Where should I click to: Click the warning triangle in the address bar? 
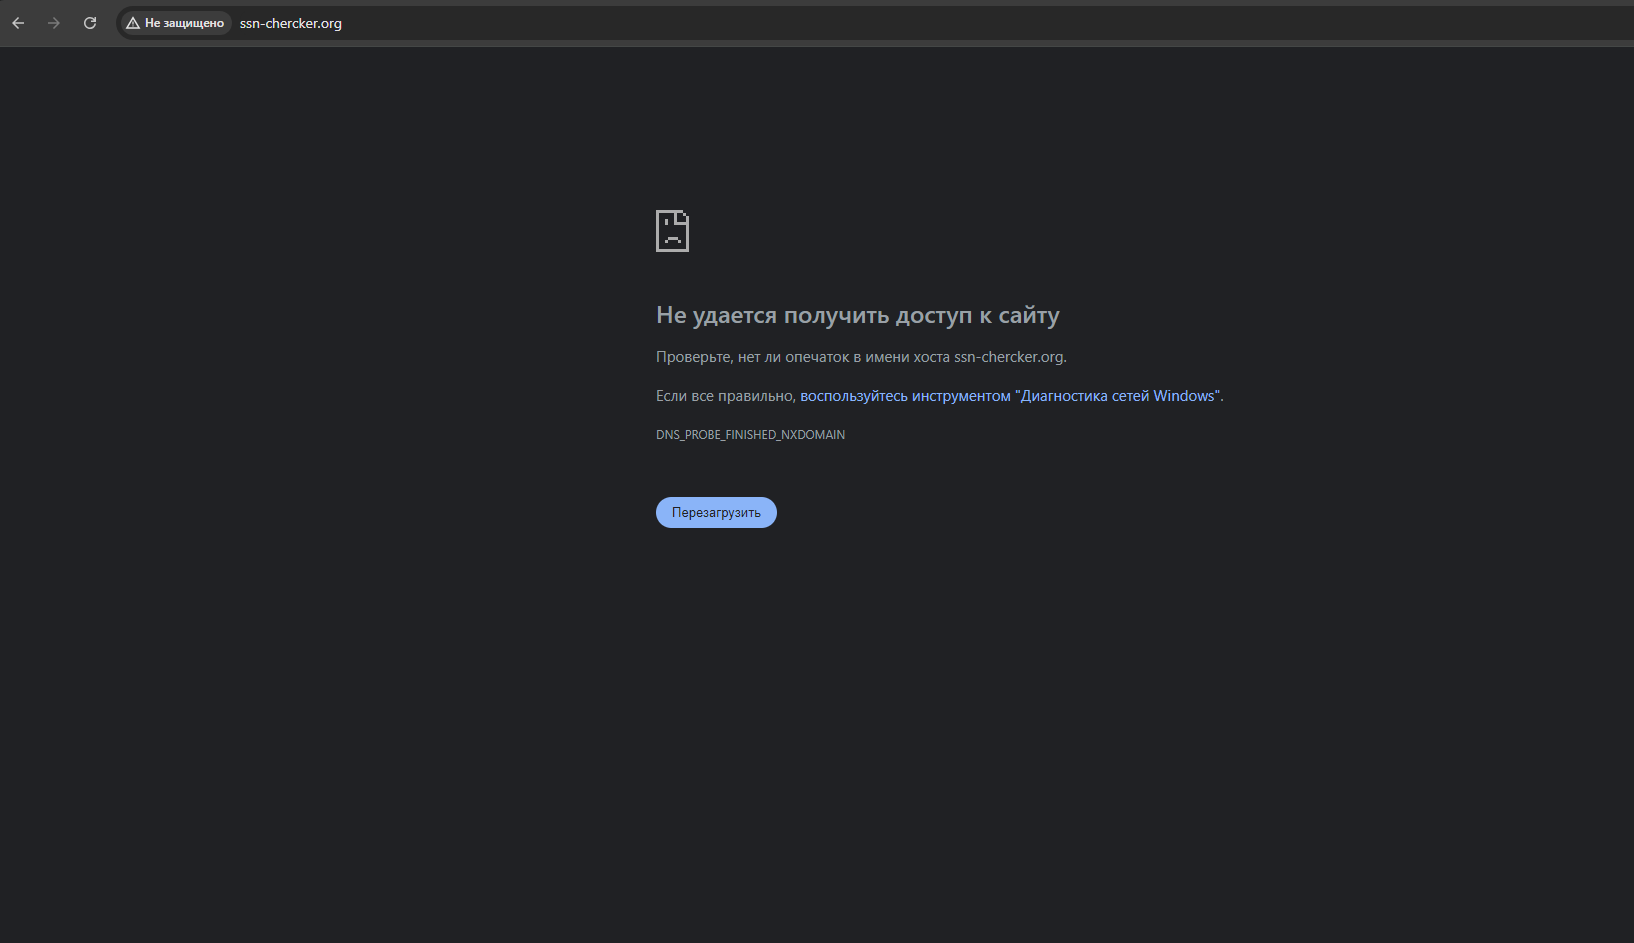pos(133,23)
